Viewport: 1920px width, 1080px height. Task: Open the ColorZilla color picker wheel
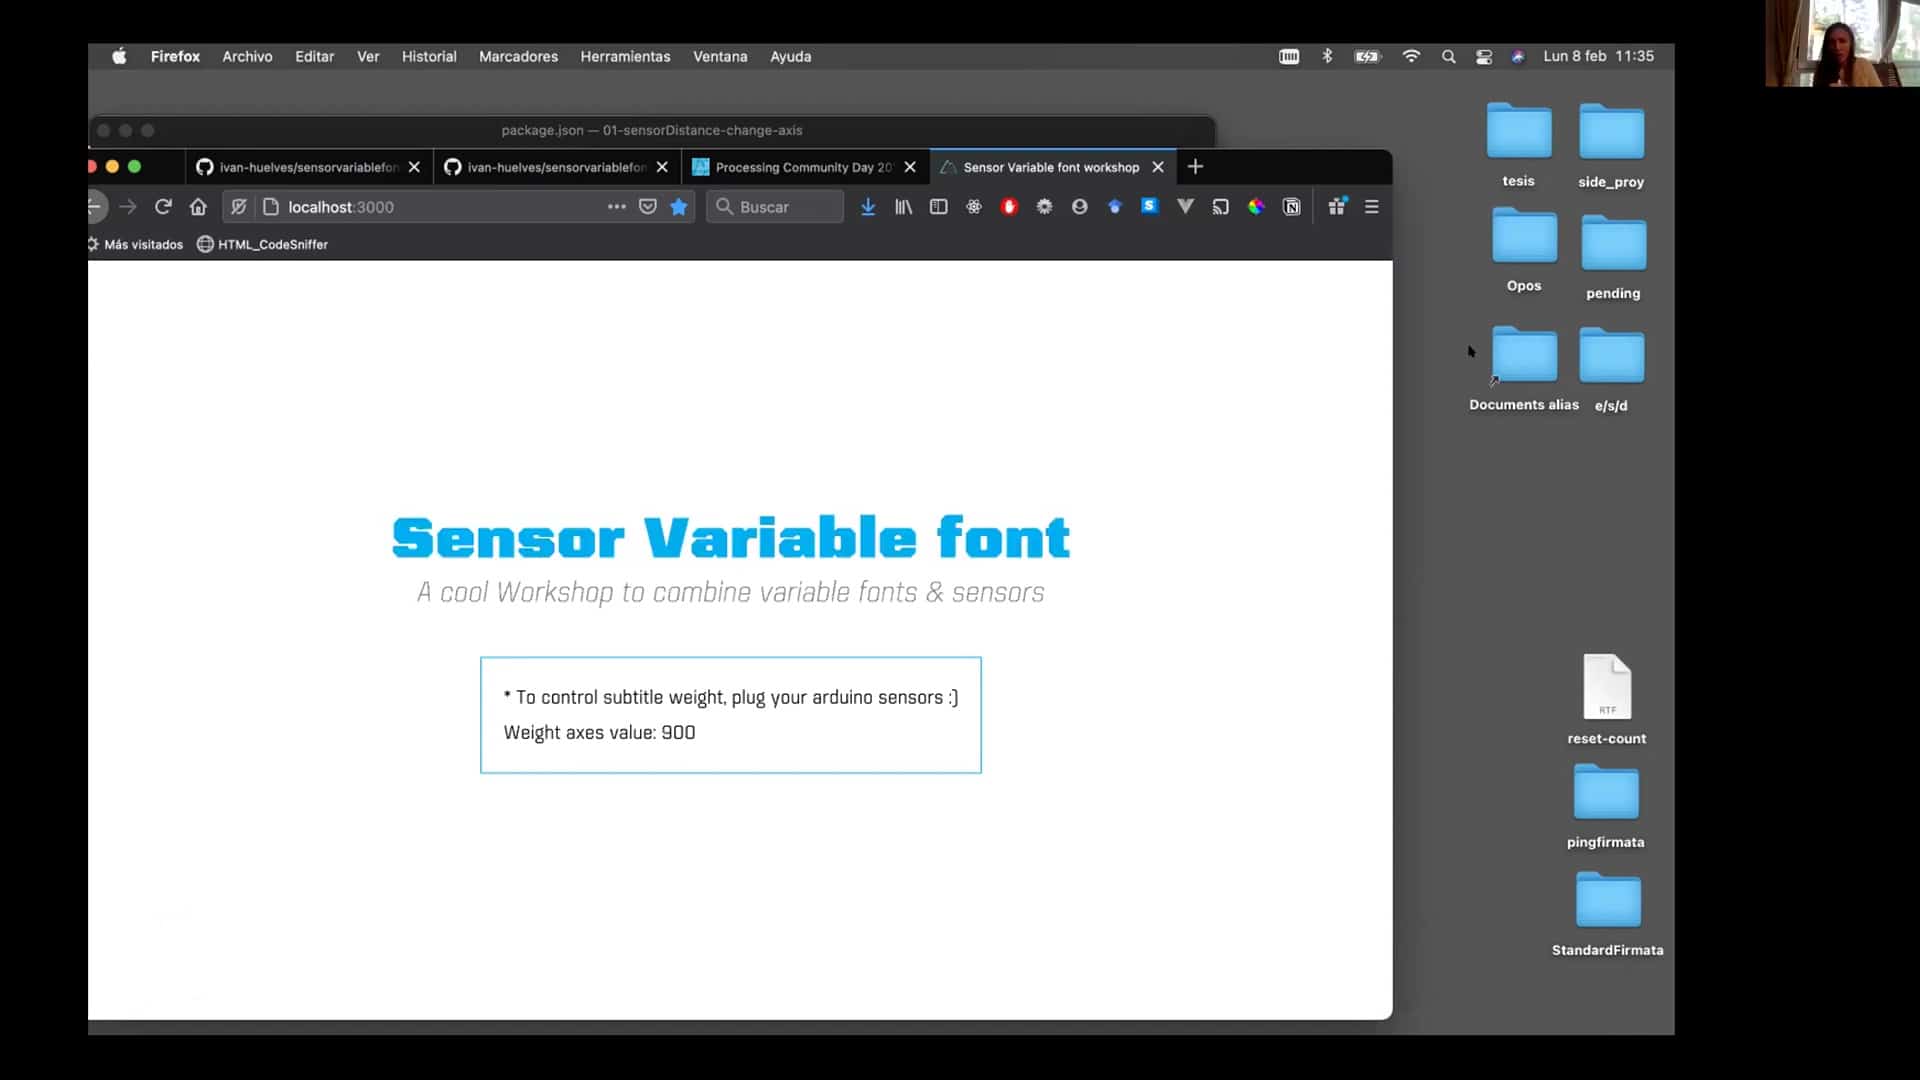click(1256, 206)
